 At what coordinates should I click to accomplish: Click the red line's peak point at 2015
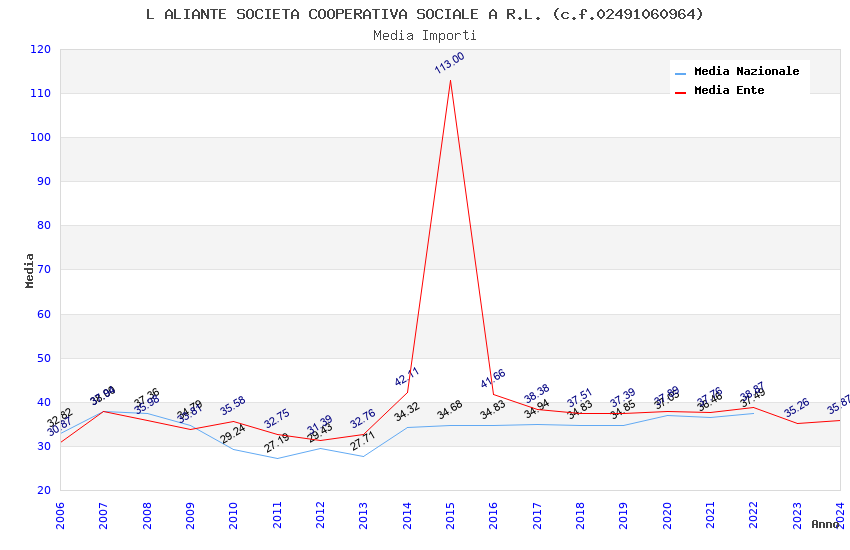coord(450,81)
